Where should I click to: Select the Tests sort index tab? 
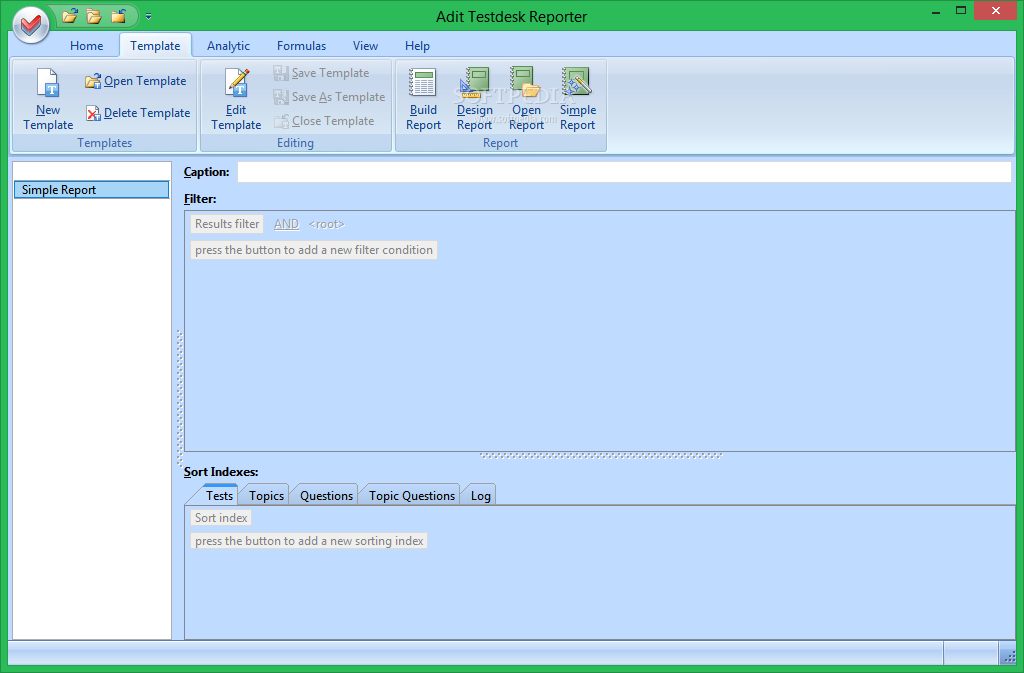(x=219, y=495)
